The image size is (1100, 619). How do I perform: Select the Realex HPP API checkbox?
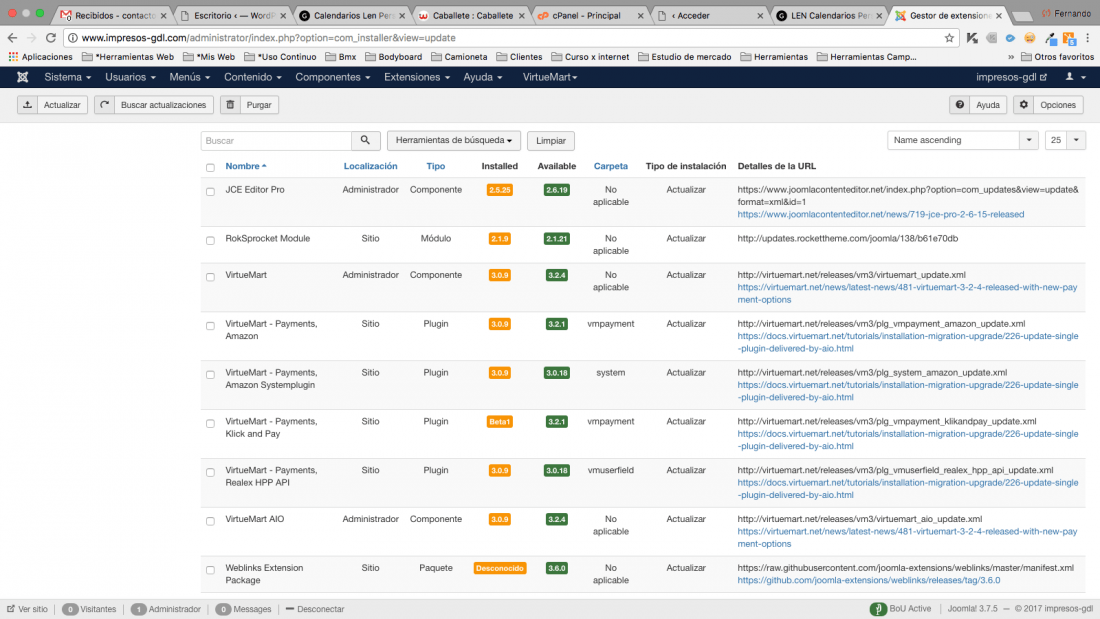(210, 472)
